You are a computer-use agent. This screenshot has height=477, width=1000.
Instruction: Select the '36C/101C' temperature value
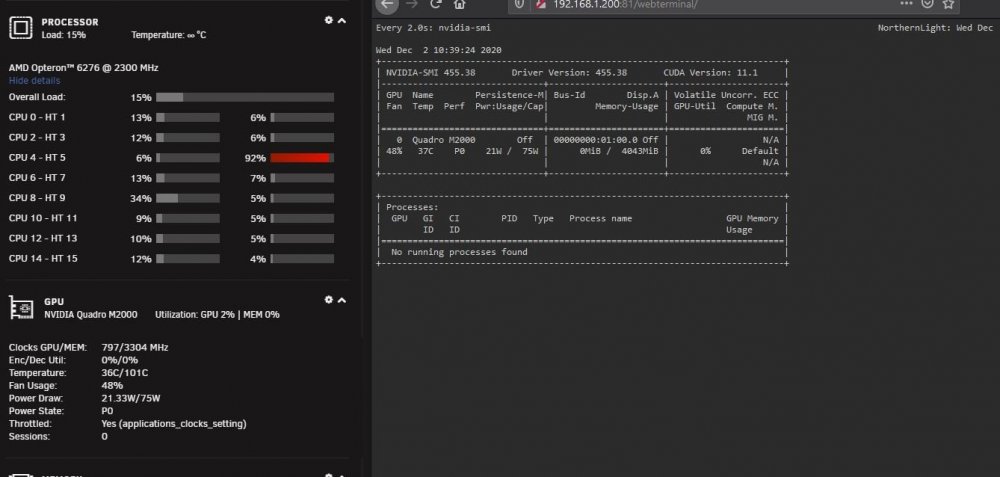coord(125,373)
